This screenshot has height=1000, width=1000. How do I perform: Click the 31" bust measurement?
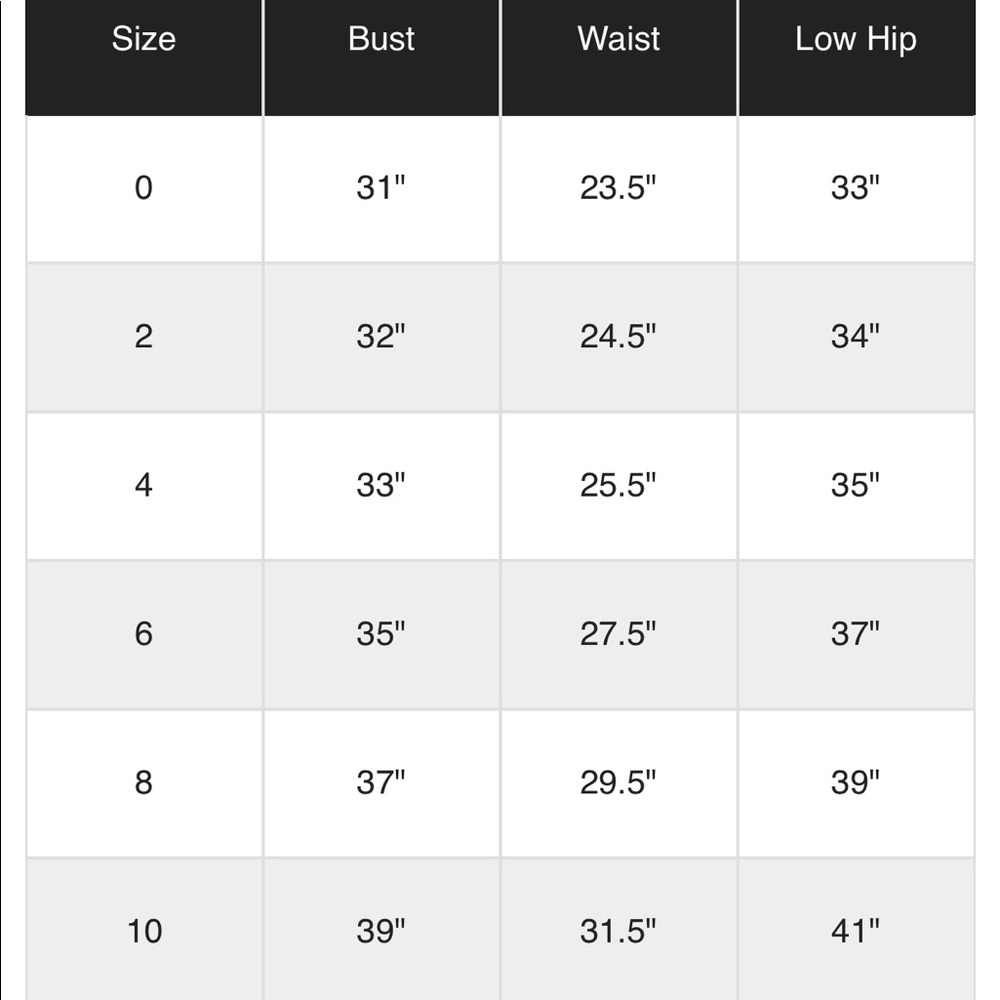[381, 188]
